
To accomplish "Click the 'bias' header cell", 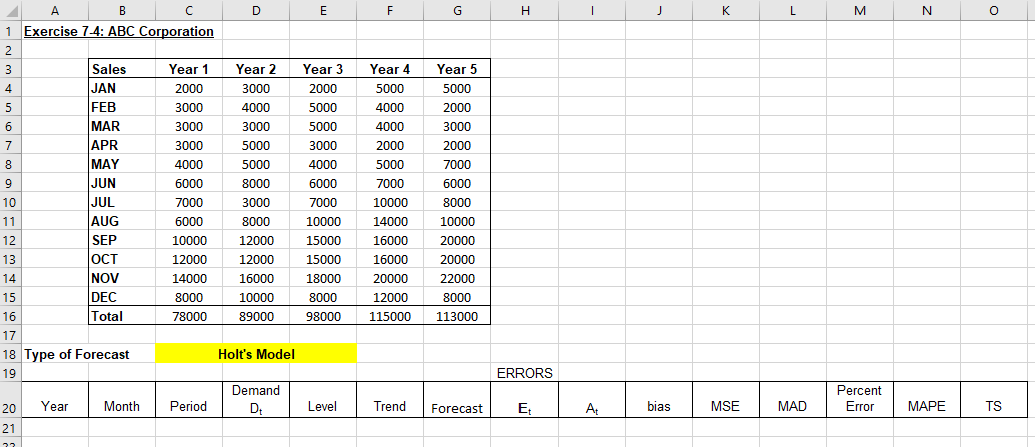I will (659, 399).
